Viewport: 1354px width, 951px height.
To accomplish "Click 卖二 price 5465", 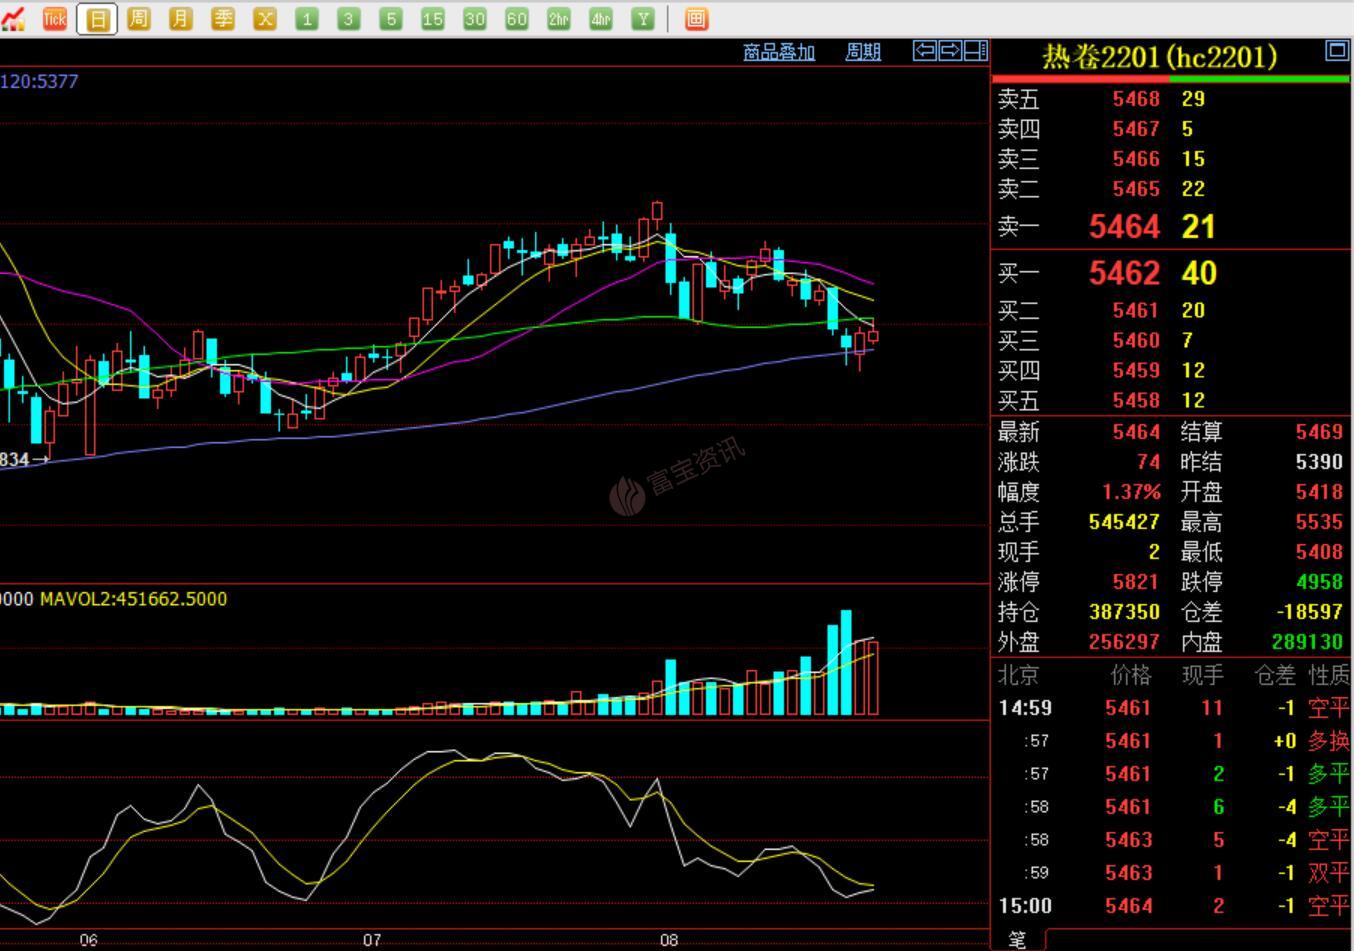I will click(1136, 189).
